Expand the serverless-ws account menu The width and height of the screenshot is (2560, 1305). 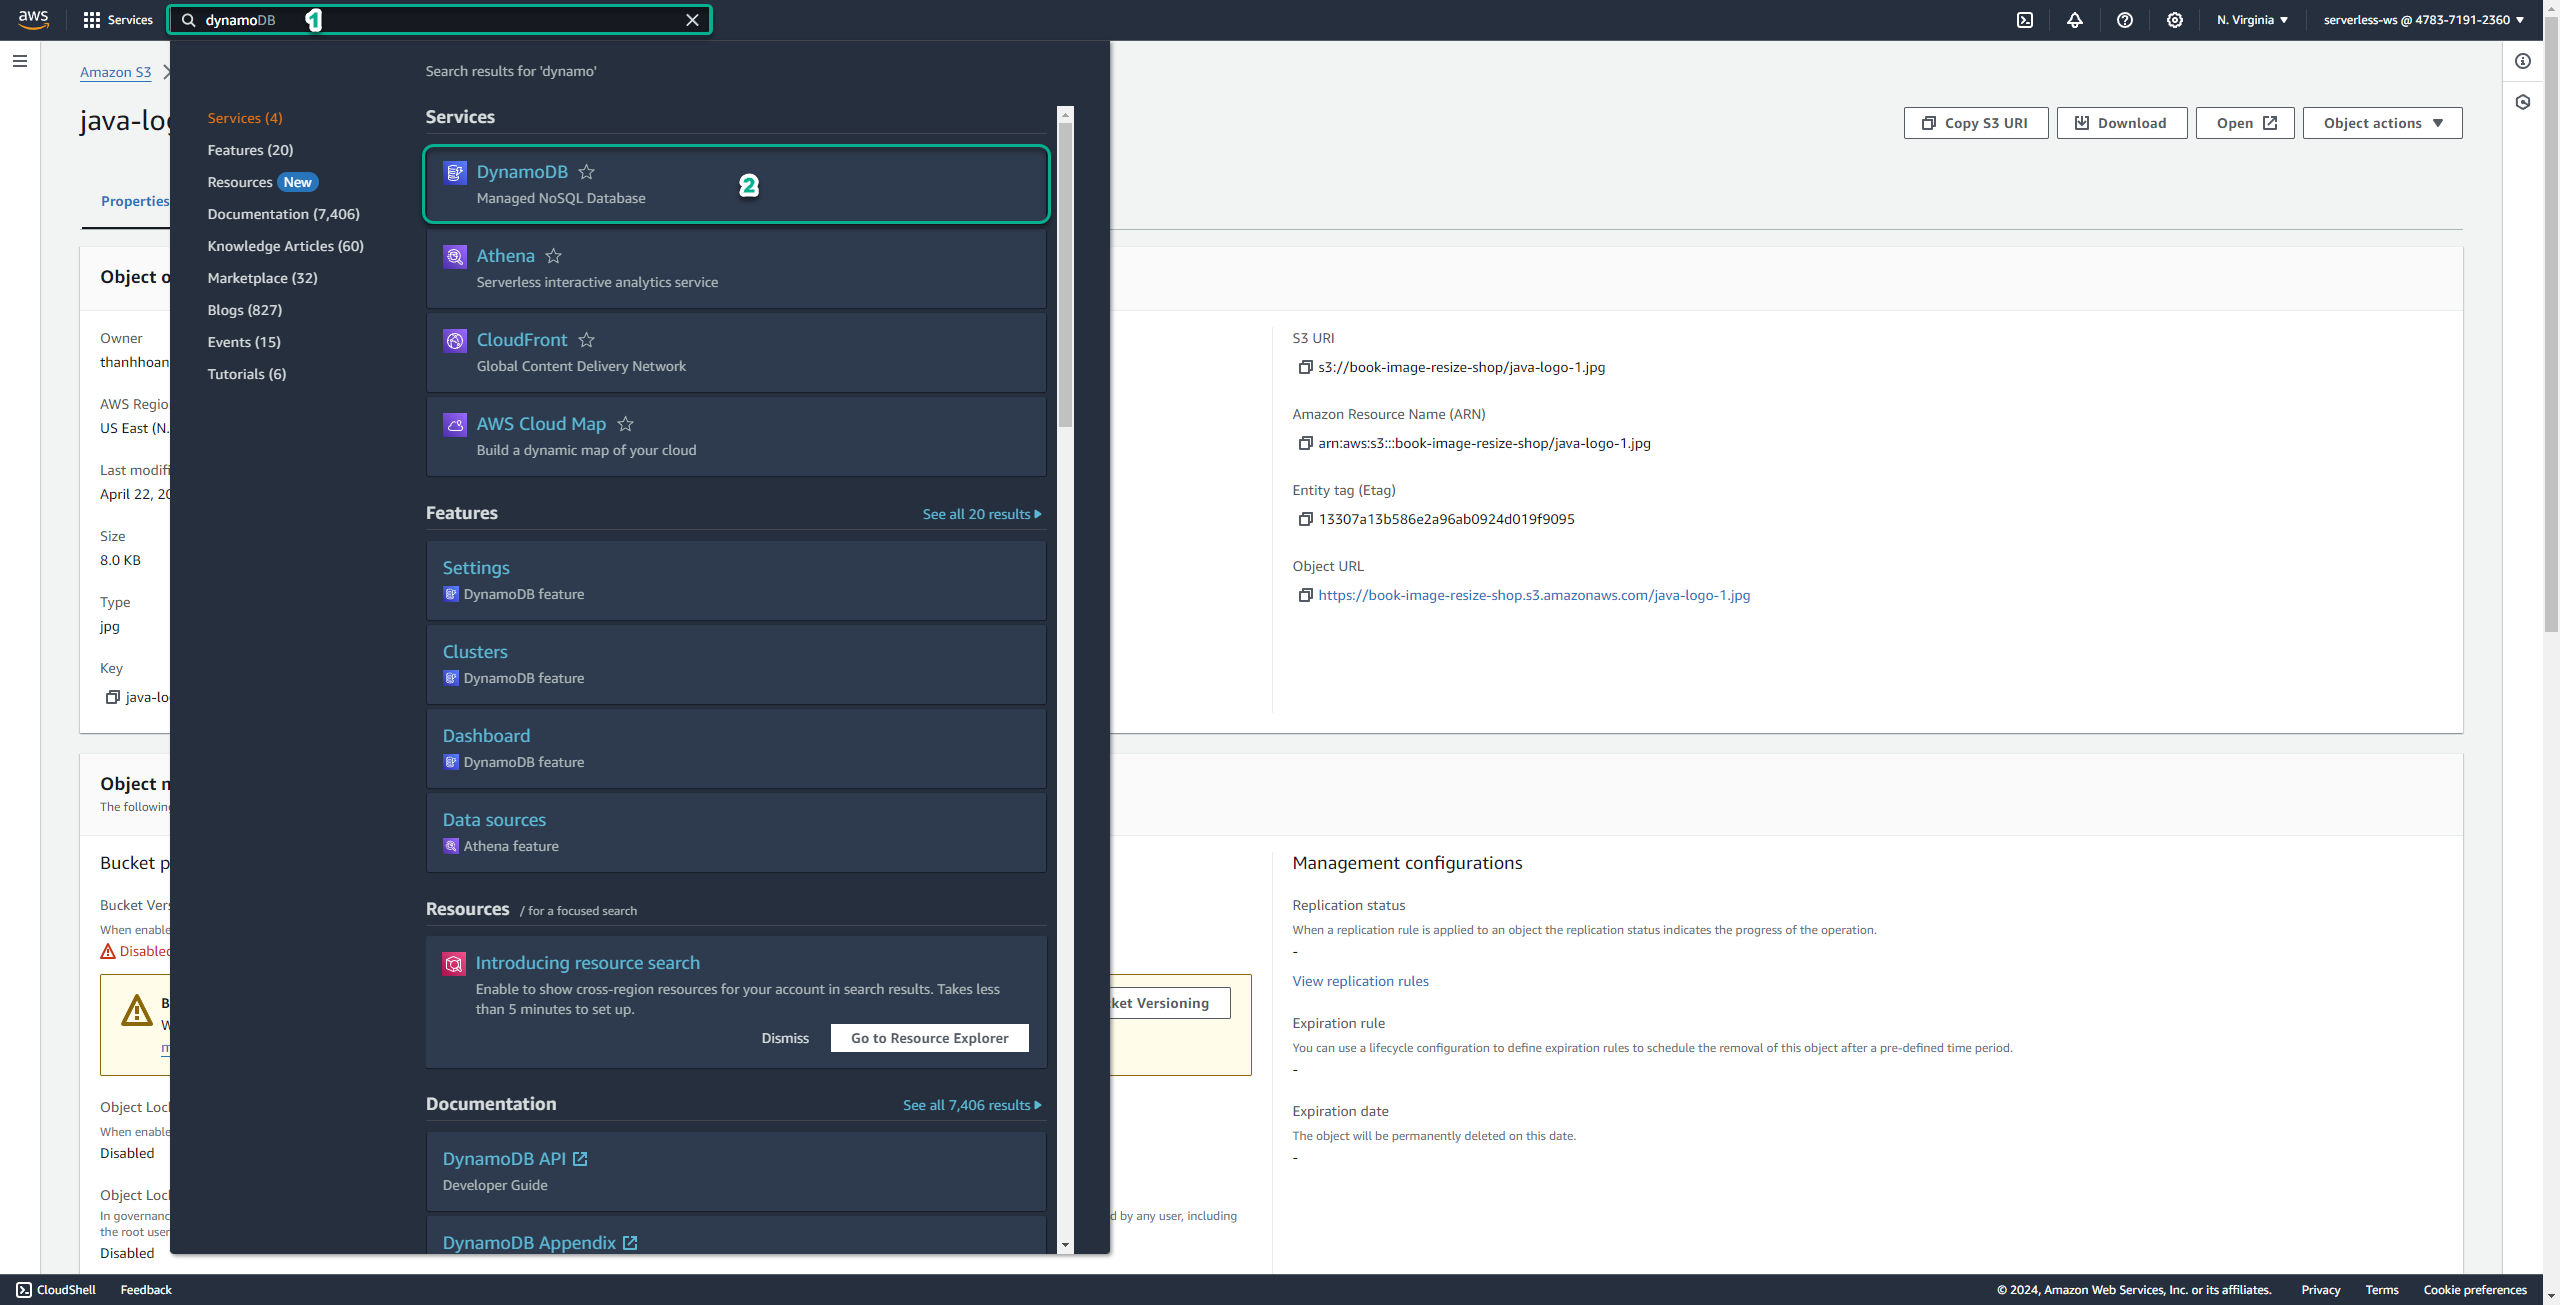point(2423,20)
